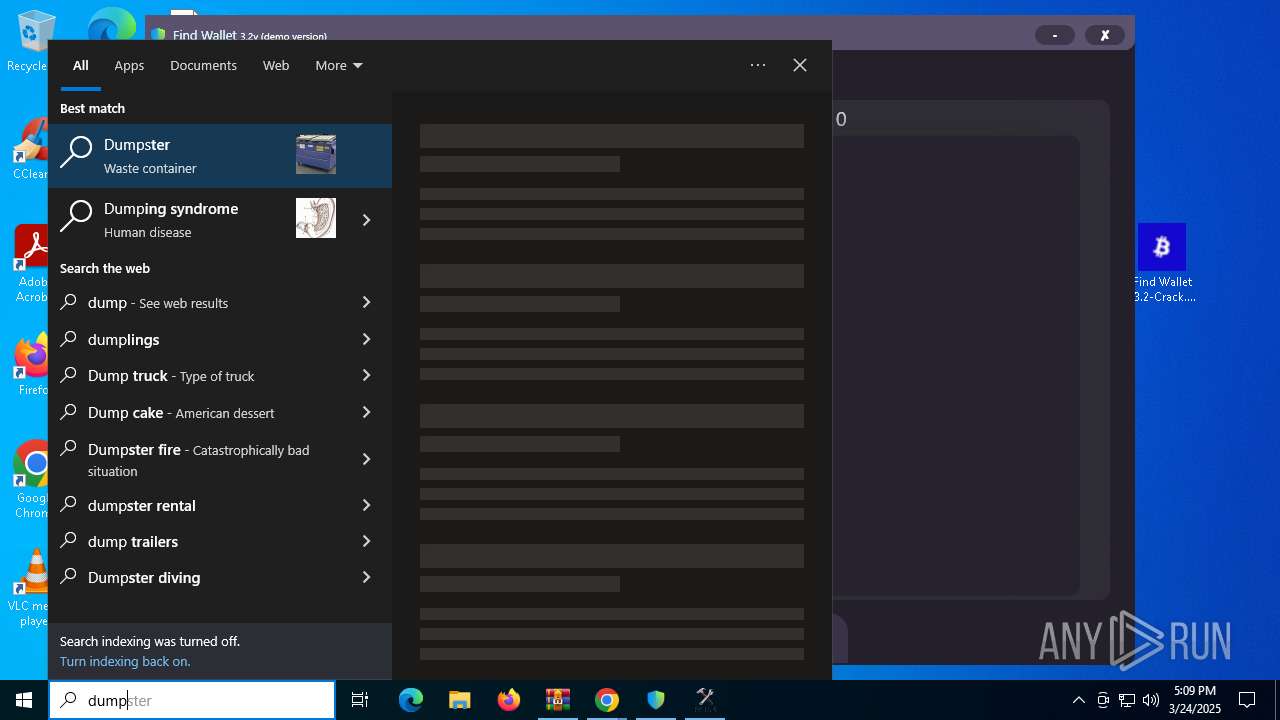1280x720 pixels.
Task: Click 'Turn indexing back on' link
Action: click(x=125, y=661)
